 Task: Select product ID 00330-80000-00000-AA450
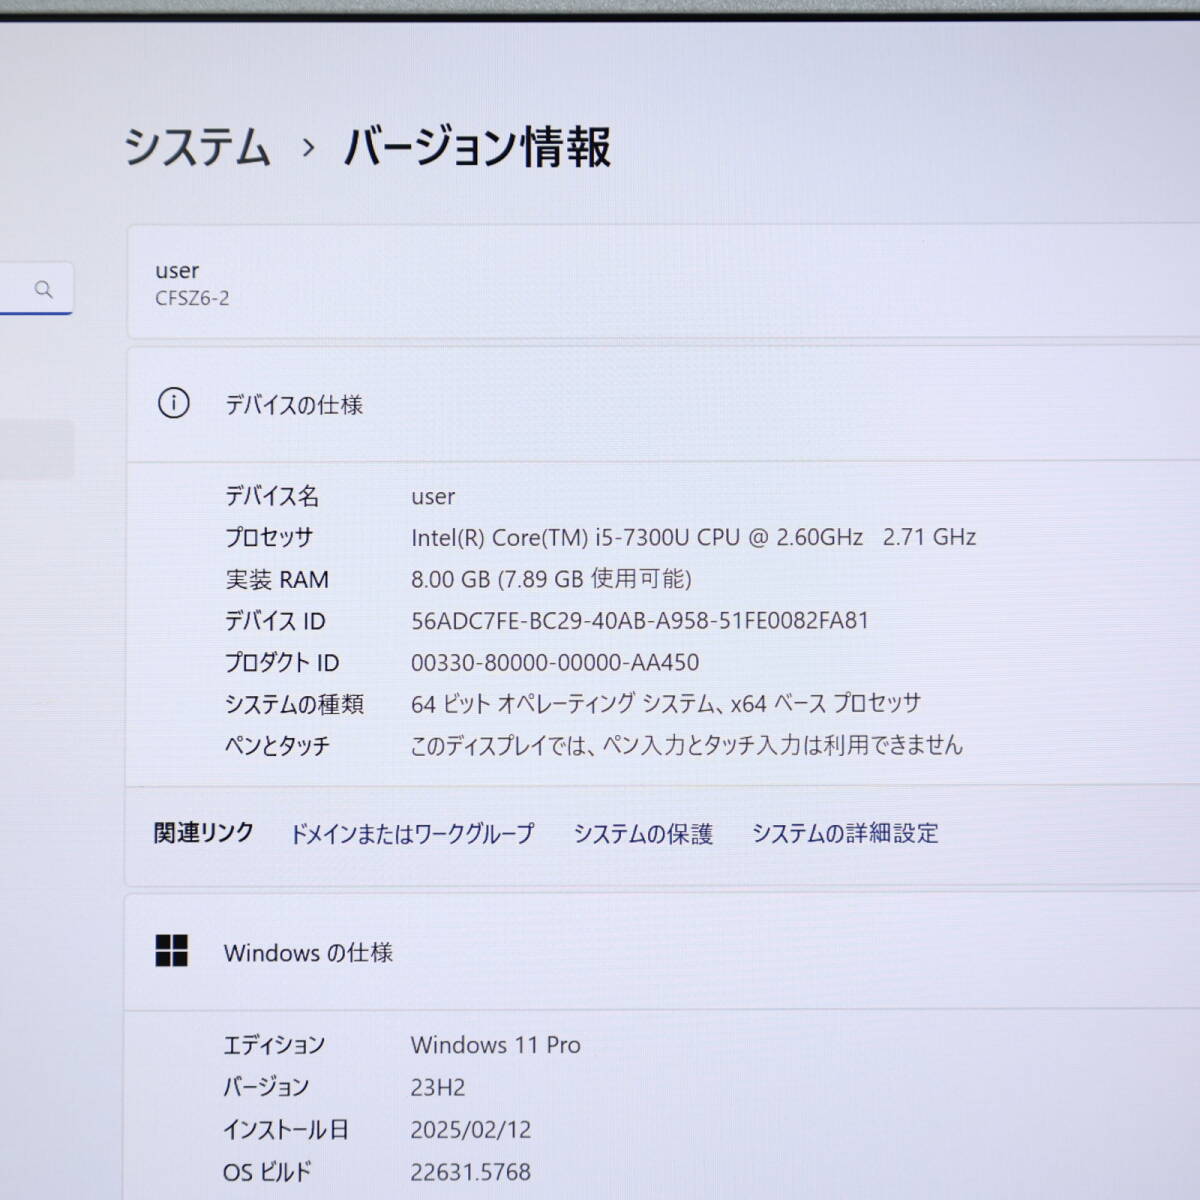(x=555, y=662)
